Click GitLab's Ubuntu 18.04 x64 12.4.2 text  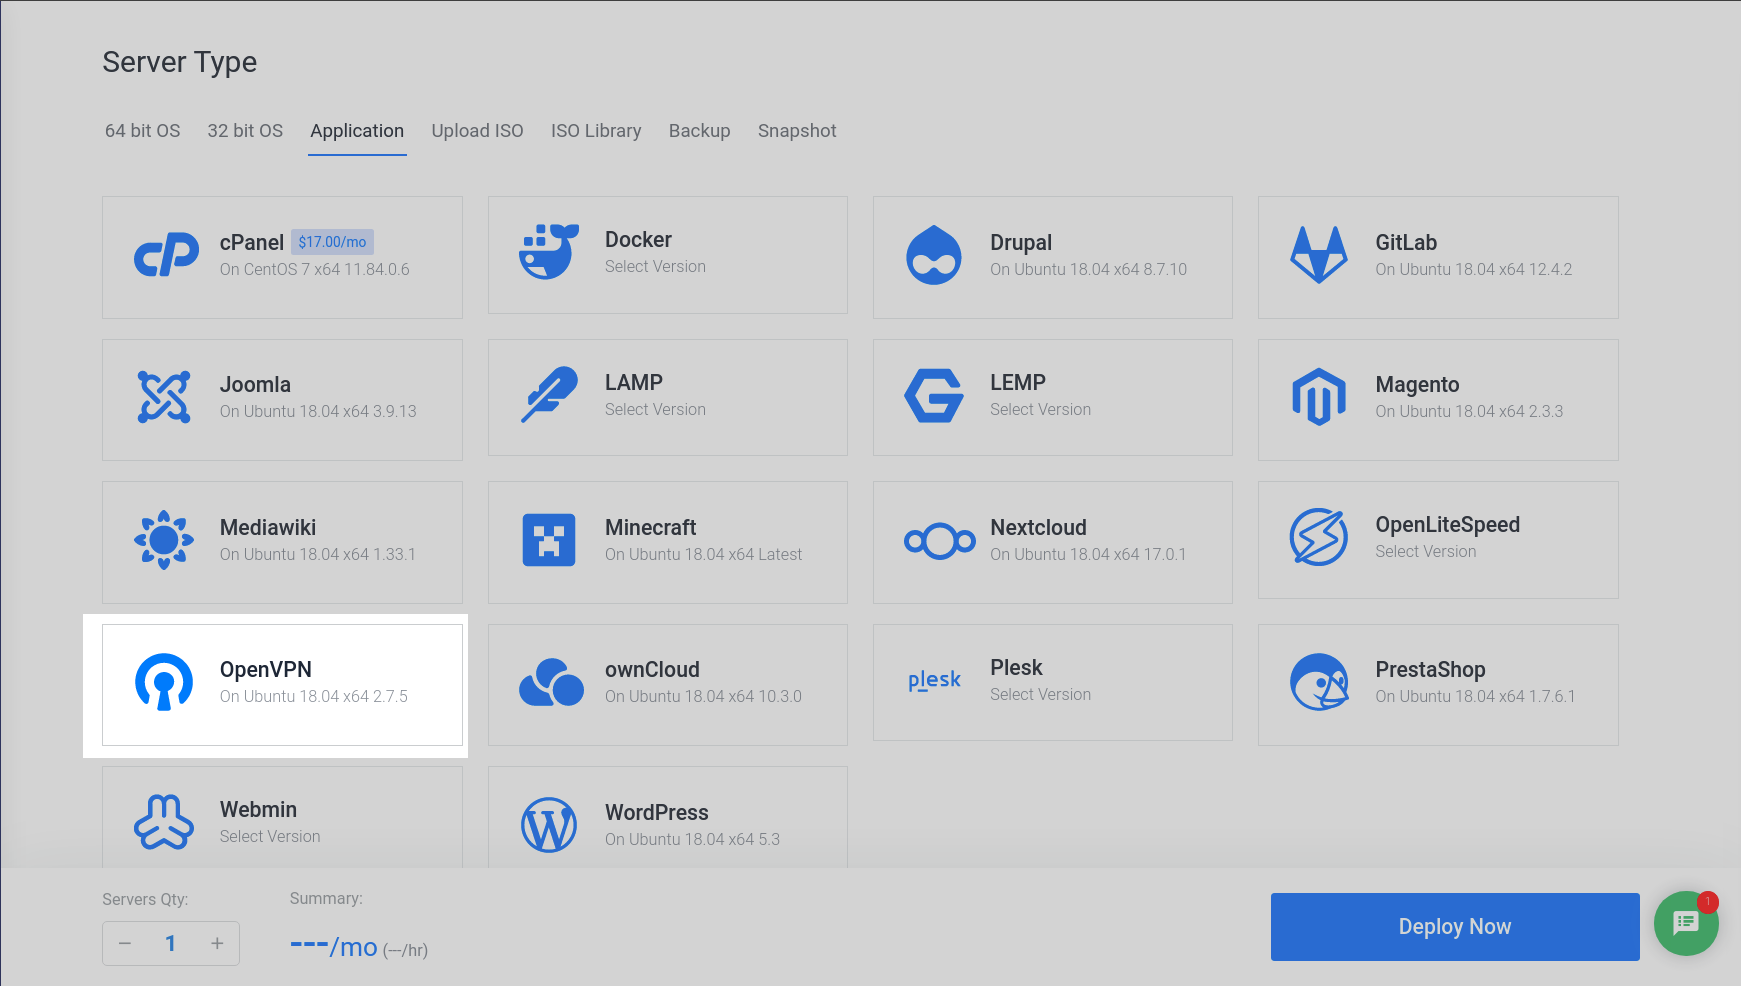pyautogui.click(x=1473, y=270)
